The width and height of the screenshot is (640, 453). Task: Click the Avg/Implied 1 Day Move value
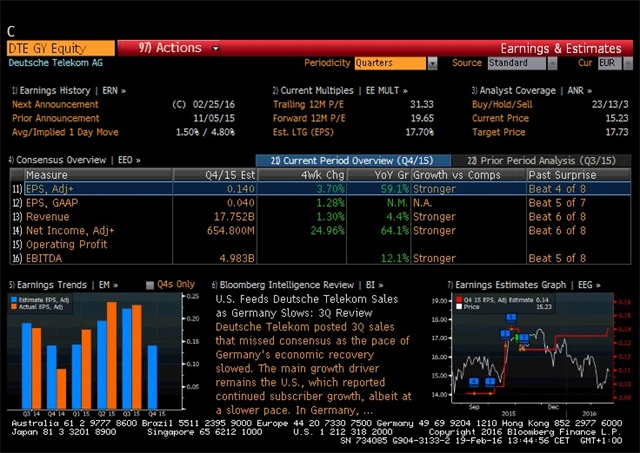click(205, 132)
